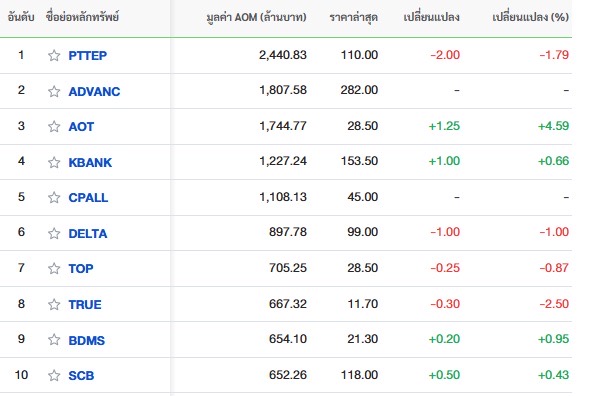This screenshot has height=396, width=593.
Task: Sort by the อันดับ rank header
Action: coord(21,17)
